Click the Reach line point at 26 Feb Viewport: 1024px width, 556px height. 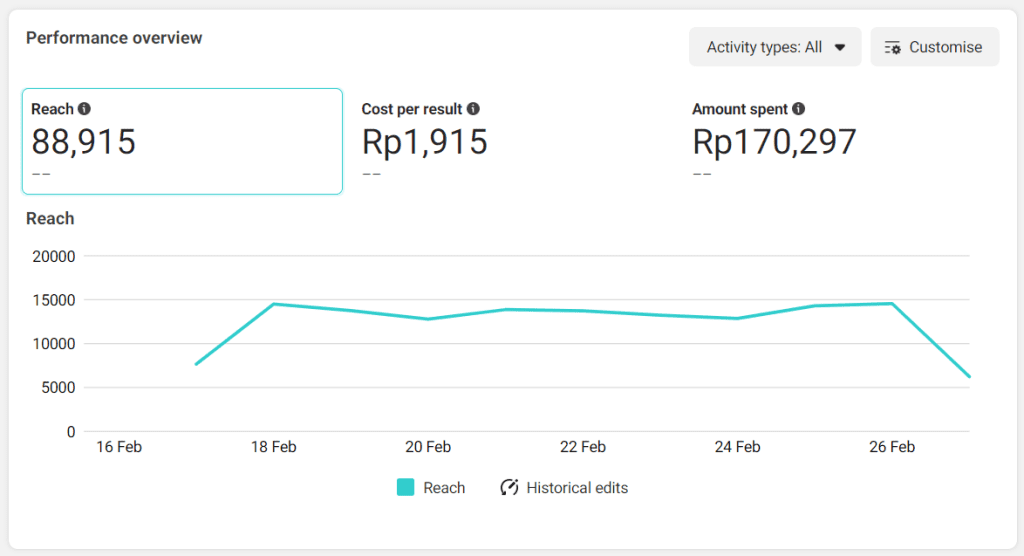(891, 304)
